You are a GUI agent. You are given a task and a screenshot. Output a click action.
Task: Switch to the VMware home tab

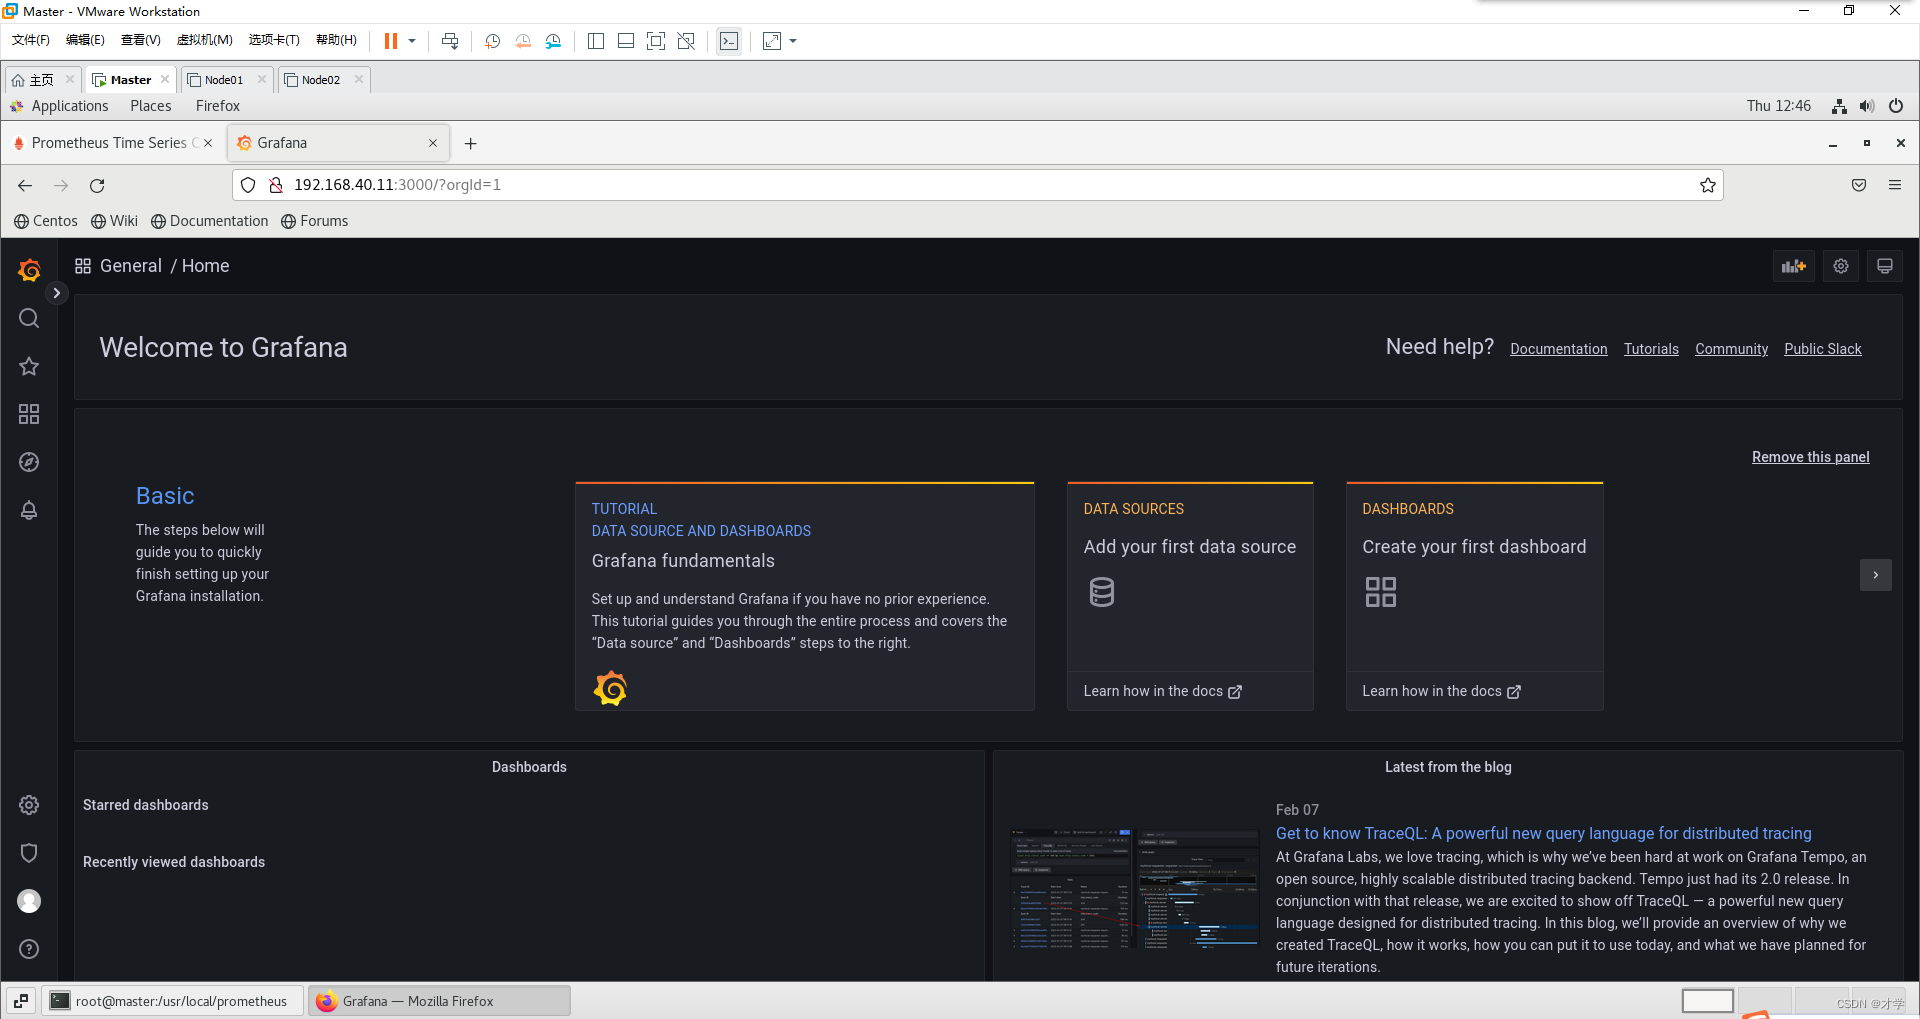coord(41,80)
